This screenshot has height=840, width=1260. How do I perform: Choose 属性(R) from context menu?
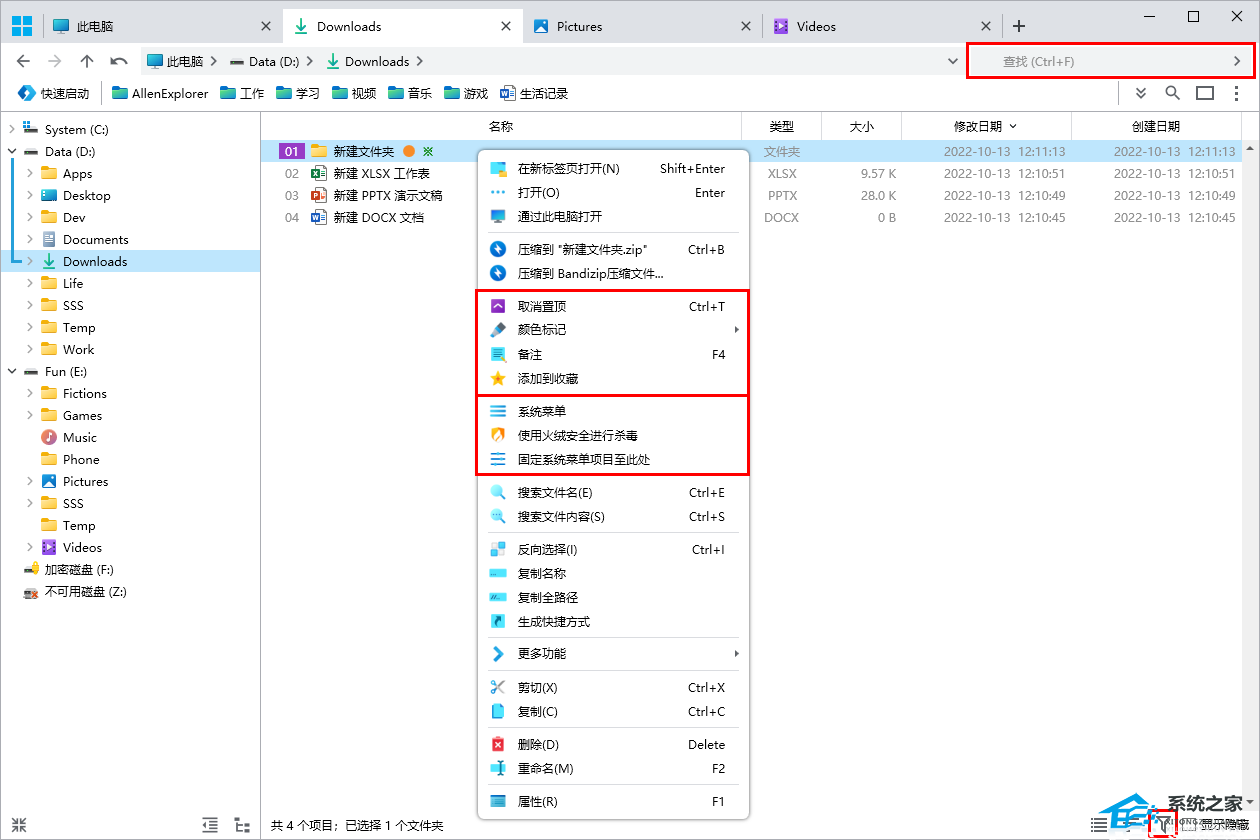(613, 801)
